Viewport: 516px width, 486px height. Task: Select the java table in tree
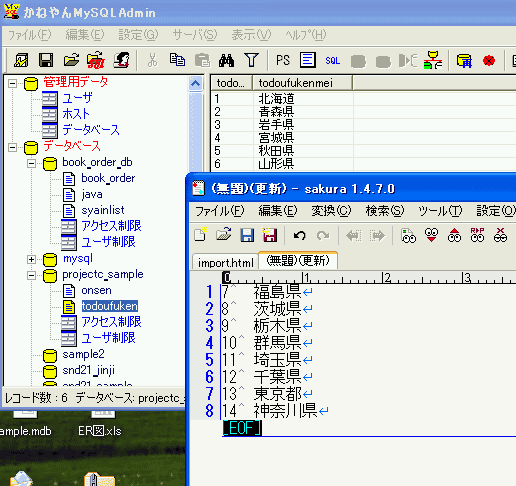92,194
